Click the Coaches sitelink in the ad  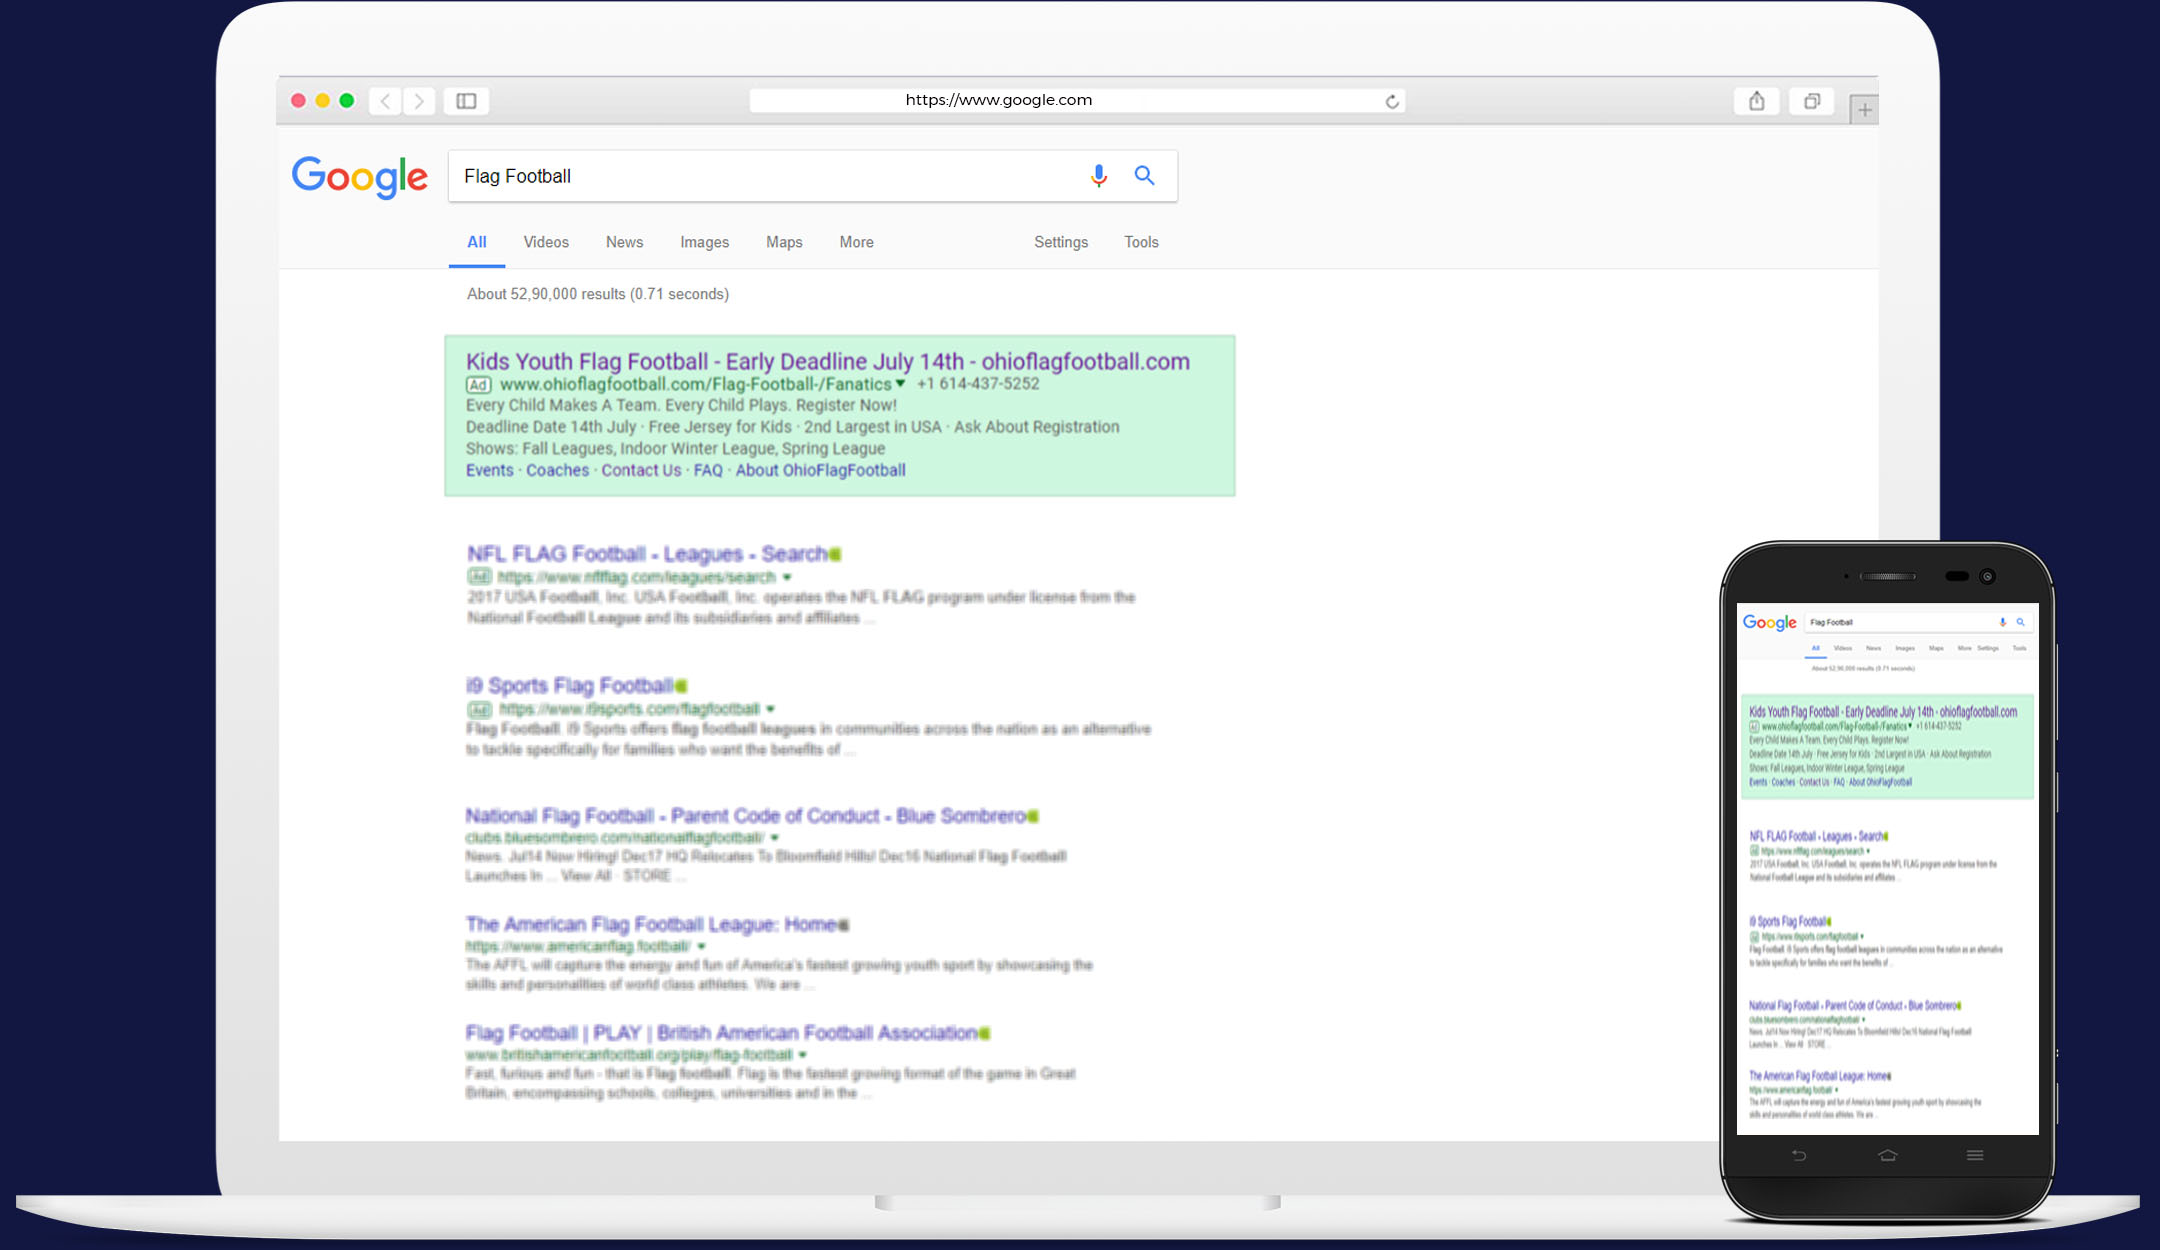557,470
